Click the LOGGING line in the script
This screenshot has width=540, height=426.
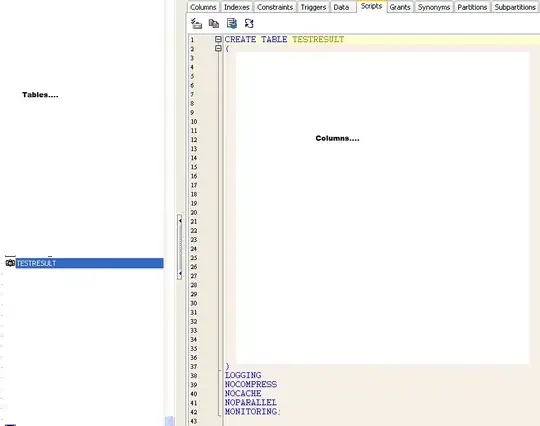(x=243, y=375)
